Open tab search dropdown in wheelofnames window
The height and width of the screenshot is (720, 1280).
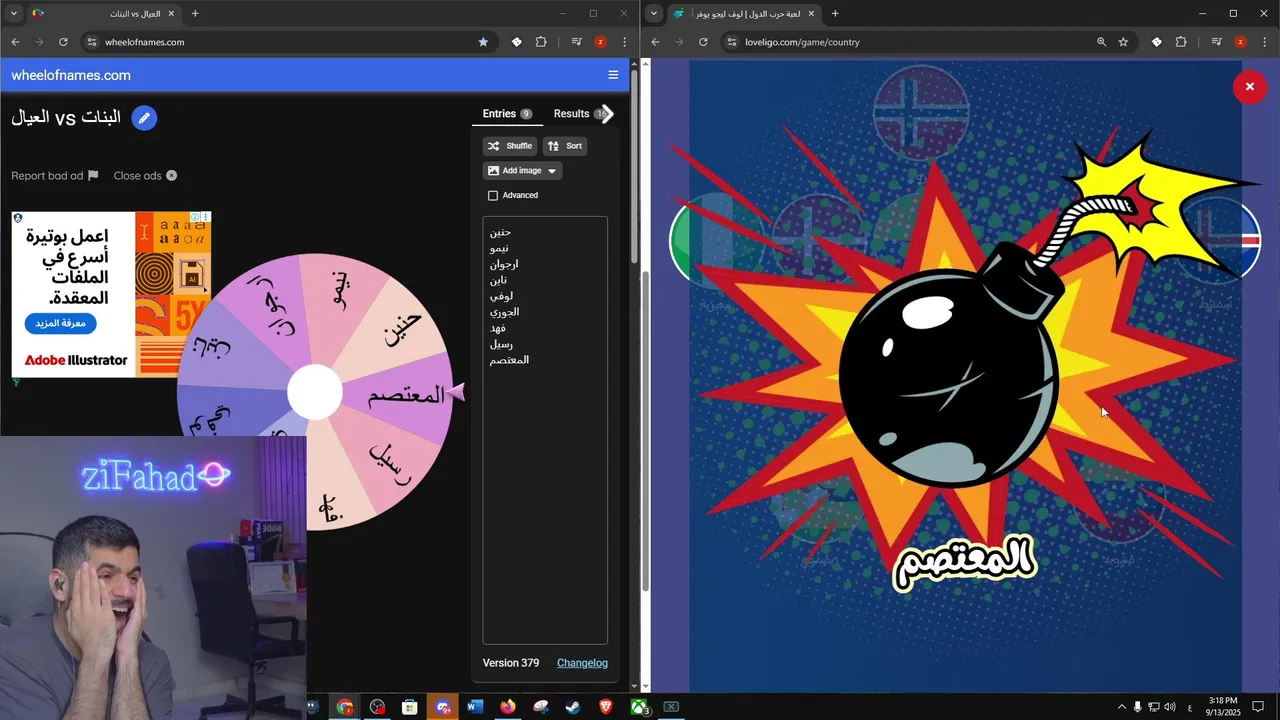13,13
